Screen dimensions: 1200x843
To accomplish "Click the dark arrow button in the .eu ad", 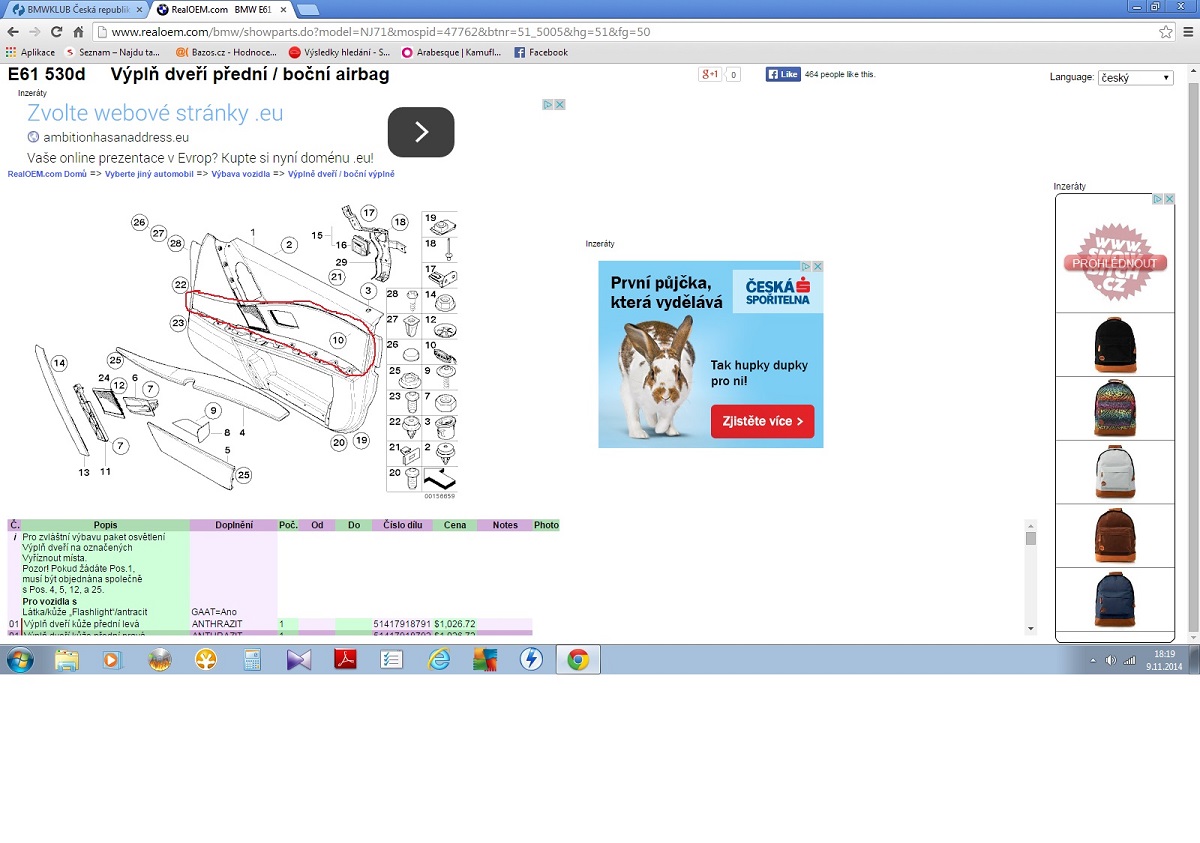I will (421, 132).
